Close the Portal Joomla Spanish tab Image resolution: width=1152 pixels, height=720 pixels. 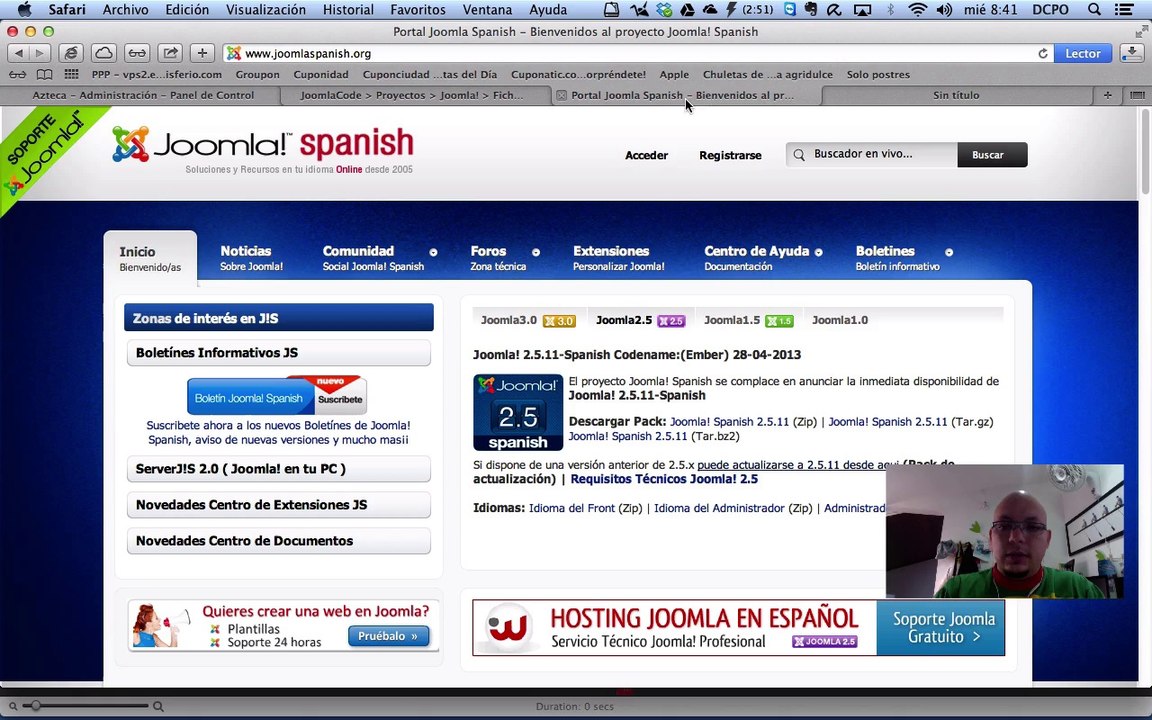[x=561, y=96]
